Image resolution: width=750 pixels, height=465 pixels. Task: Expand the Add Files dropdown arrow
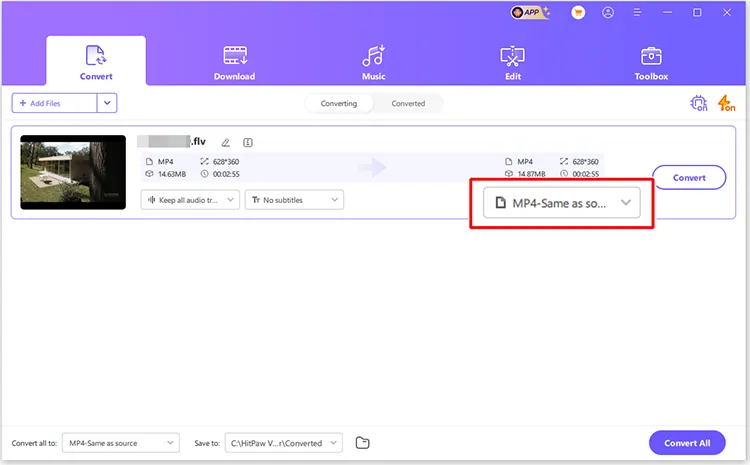pyautogui.click(x=107, y=103)
